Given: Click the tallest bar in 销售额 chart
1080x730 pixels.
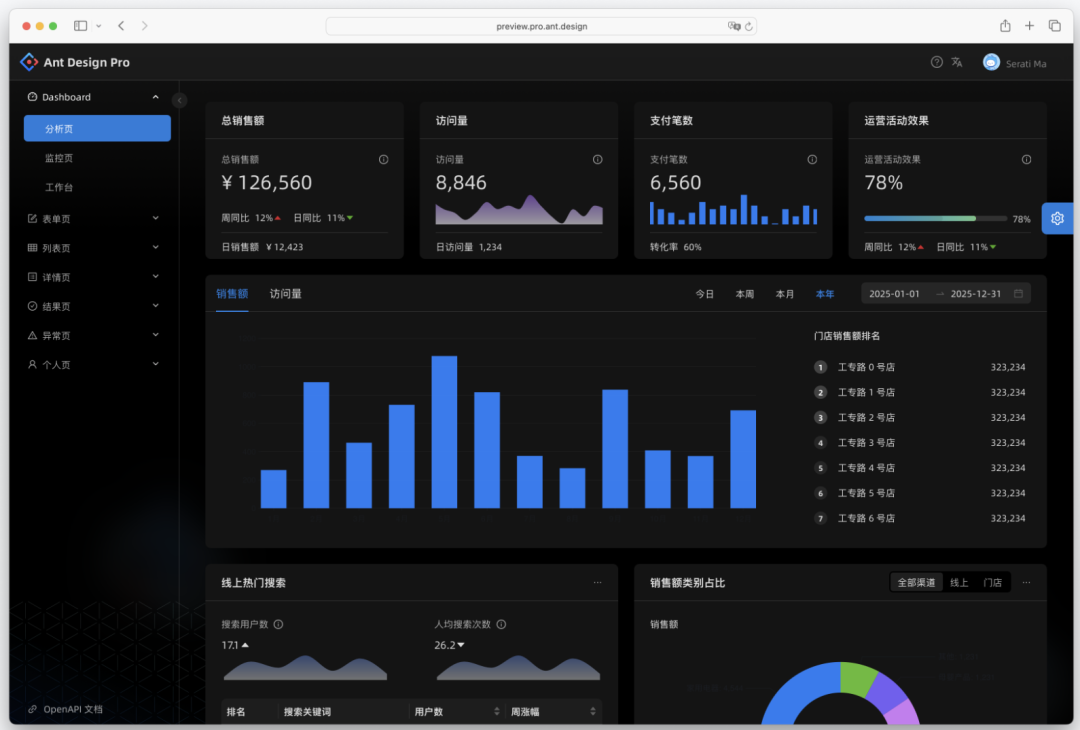Looking at the screenshot, I should (x=444, y=432).
